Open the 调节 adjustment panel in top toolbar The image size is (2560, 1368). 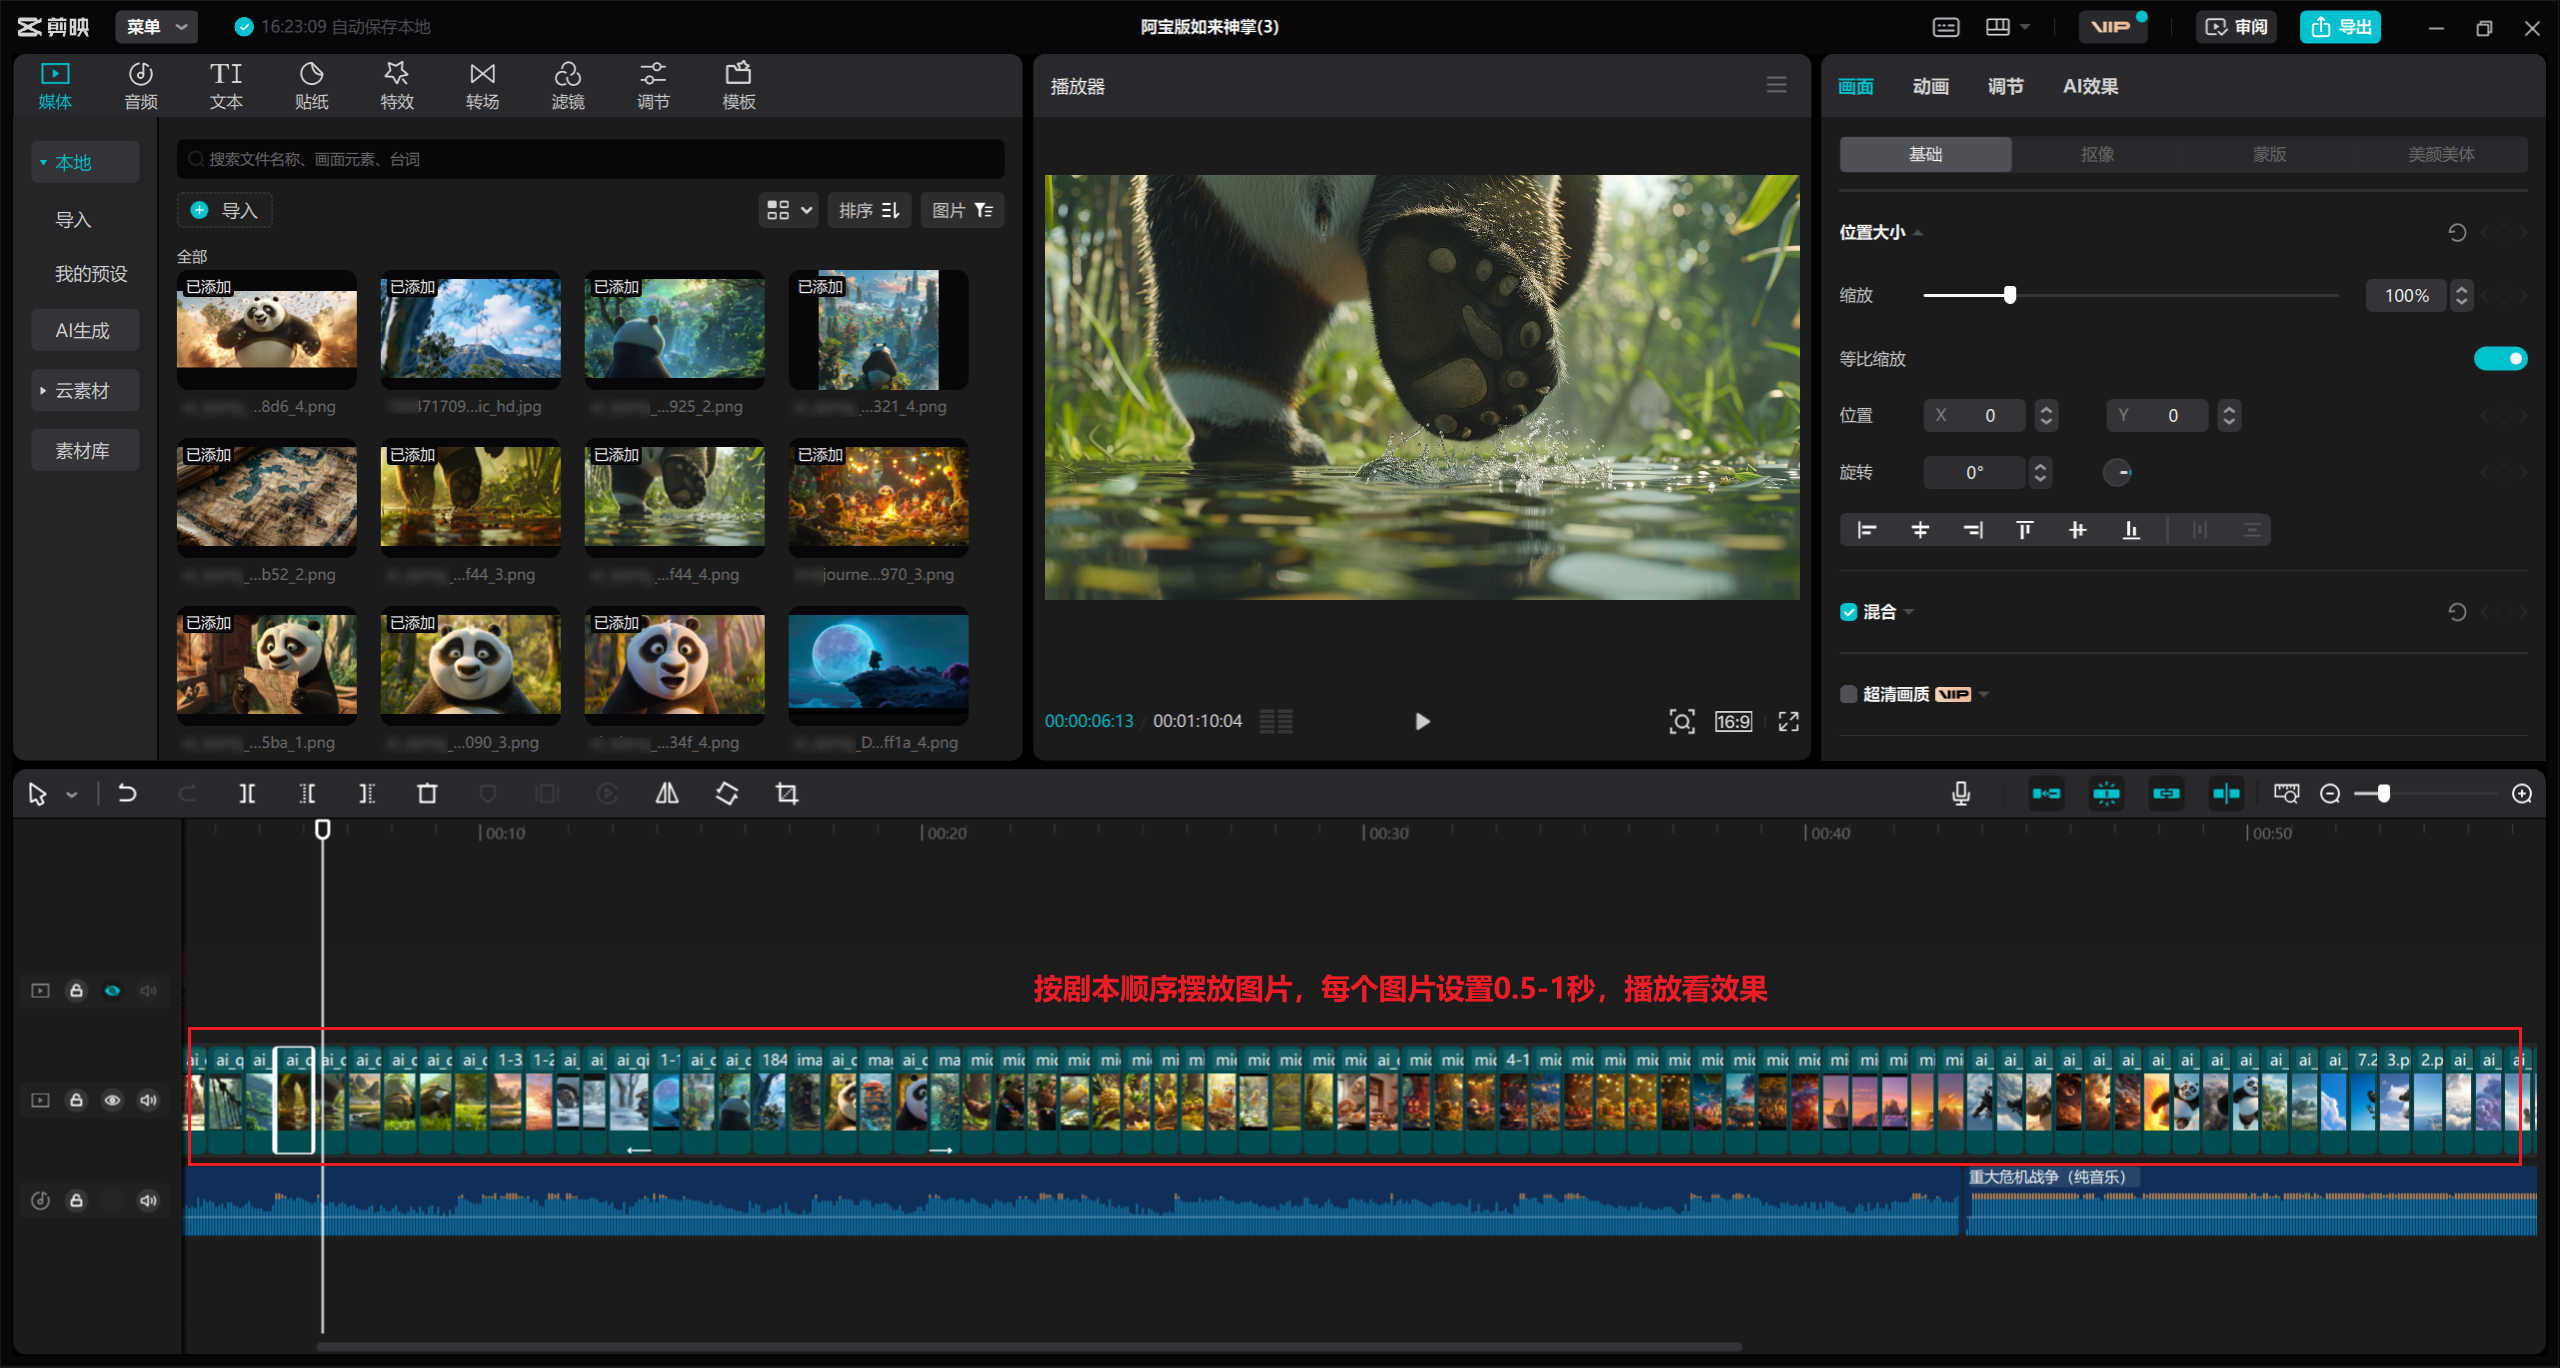[653, 86]
